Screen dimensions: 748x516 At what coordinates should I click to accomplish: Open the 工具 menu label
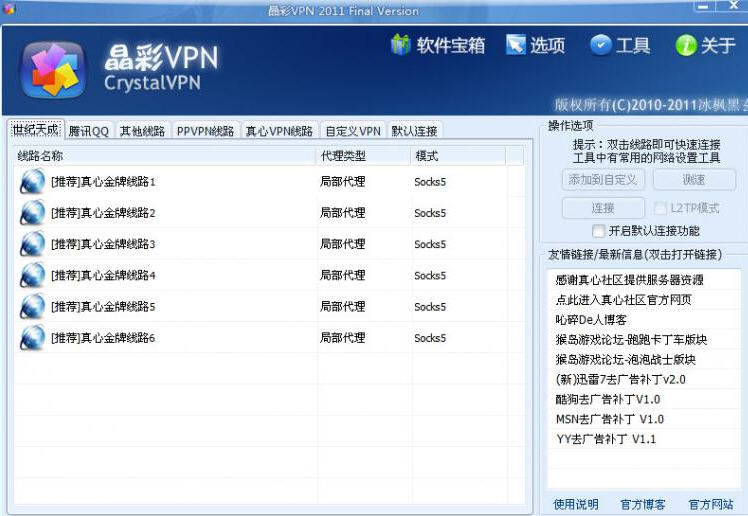[x=633, y=46]
